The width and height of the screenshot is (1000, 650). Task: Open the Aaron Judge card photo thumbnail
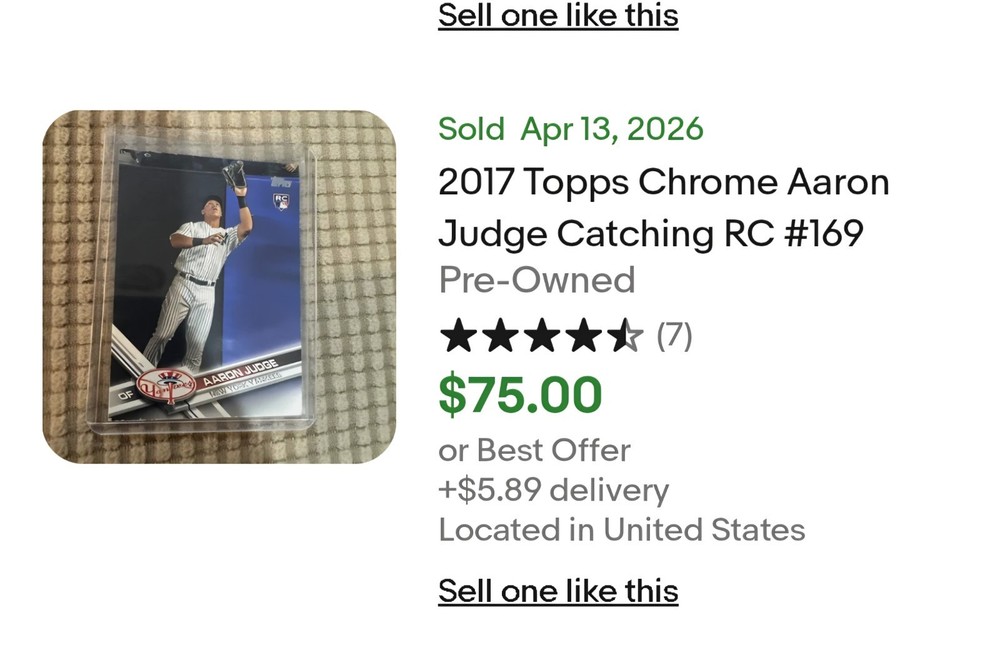point(219,287)
